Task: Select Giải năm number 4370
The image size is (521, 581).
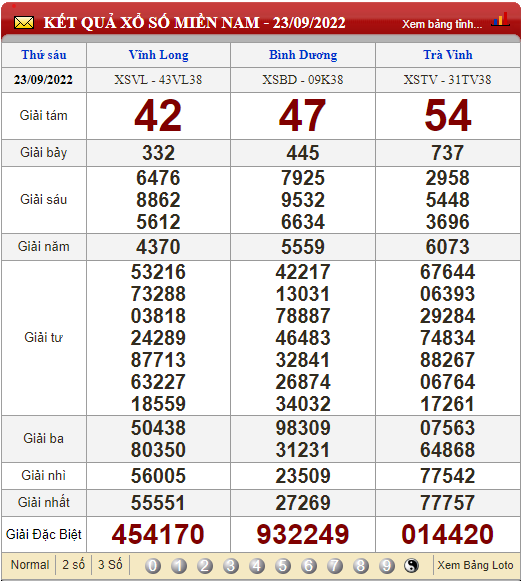Action: pos(158,247)
